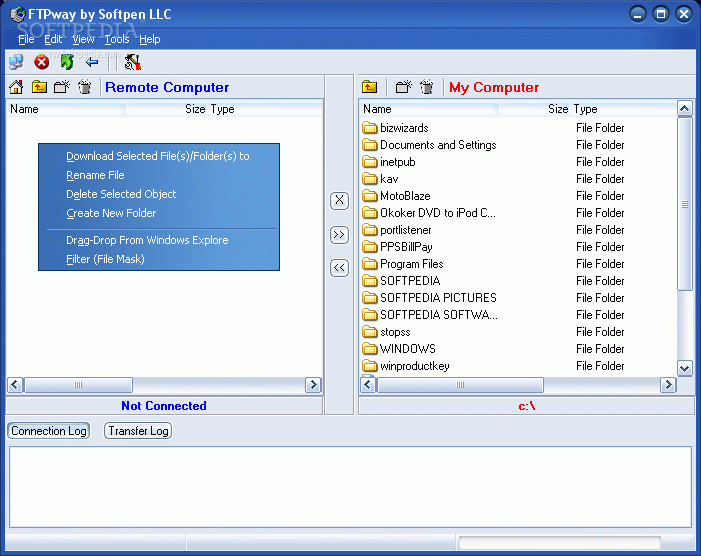
Task: Choose Rename File in context menu
Action: coord(158,175)
